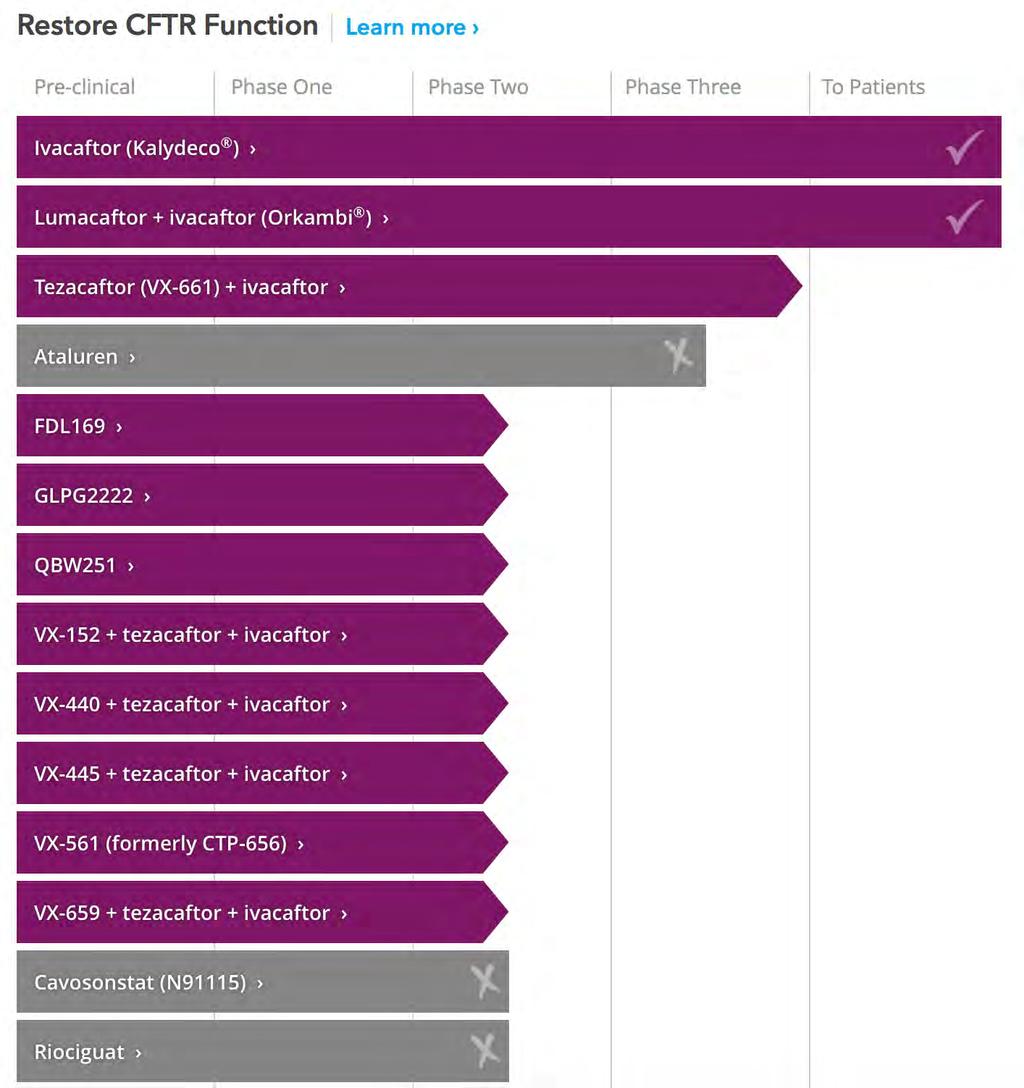Click the X mark on the Ataluren bar
This screenshot has height=1088, width=1024.
(678, 356)
